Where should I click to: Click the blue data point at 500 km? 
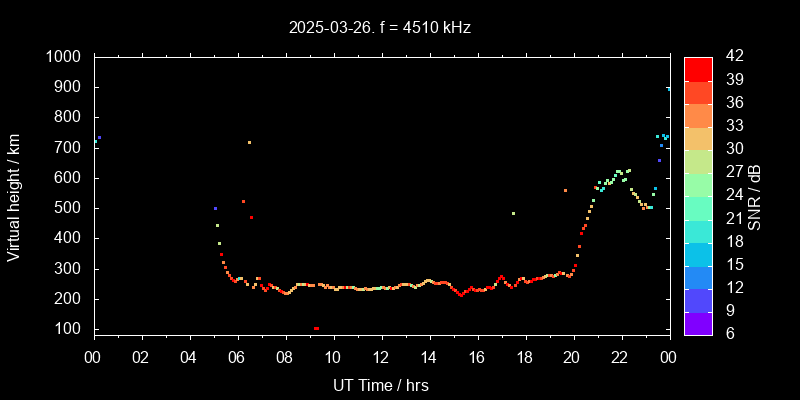tap(215, 209)
